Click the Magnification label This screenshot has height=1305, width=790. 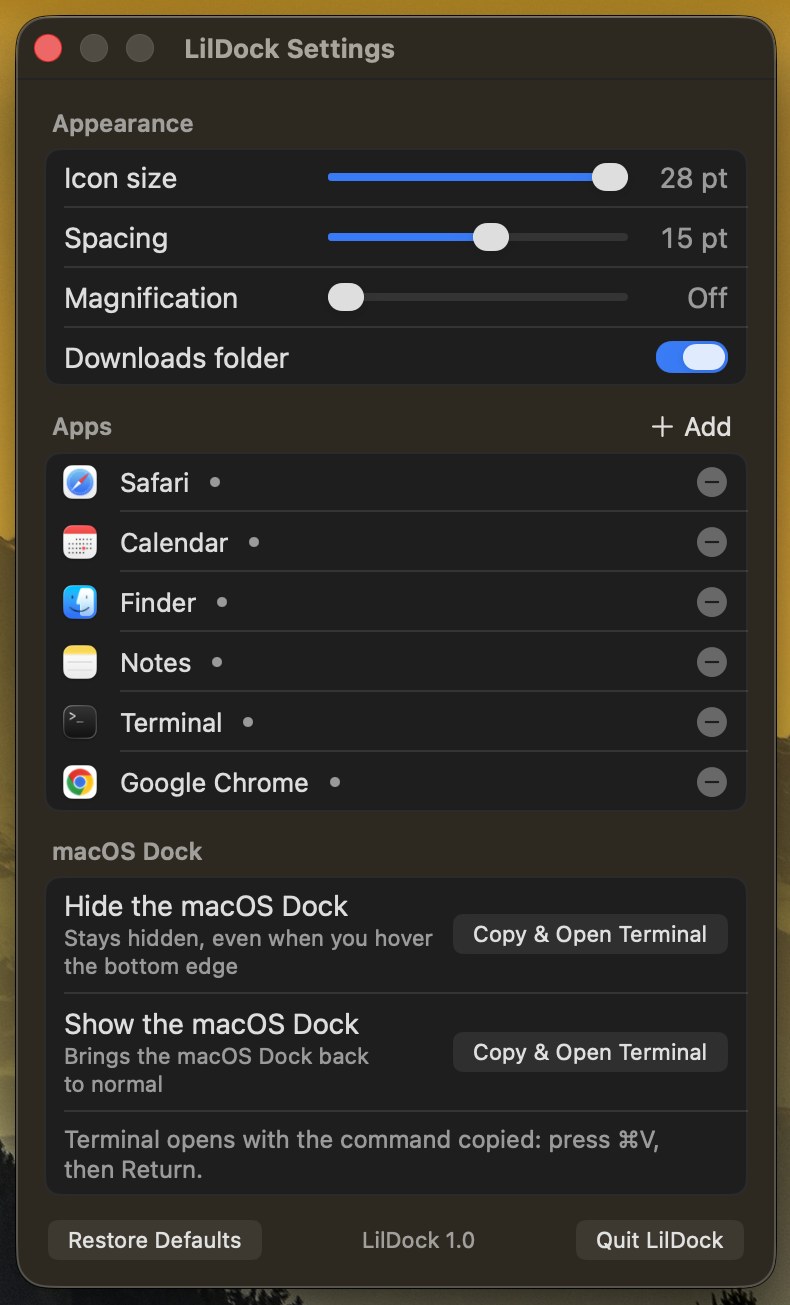tap(151, 299)
